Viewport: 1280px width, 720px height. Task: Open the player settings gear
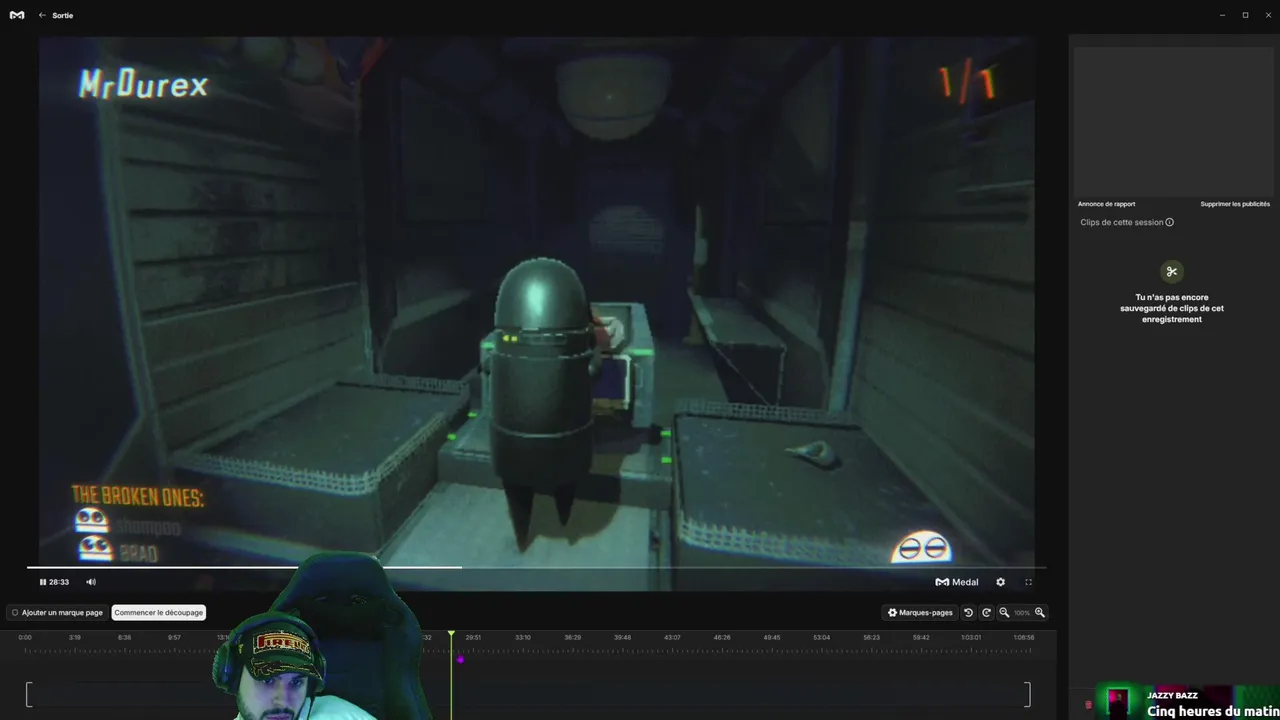point(1000,582)
